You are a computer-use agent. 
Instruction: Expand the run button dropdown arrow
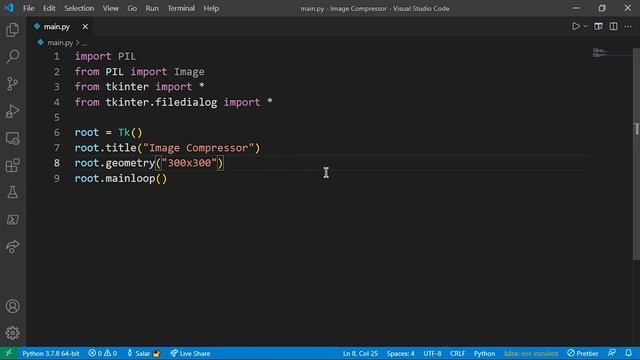(586, 27)
